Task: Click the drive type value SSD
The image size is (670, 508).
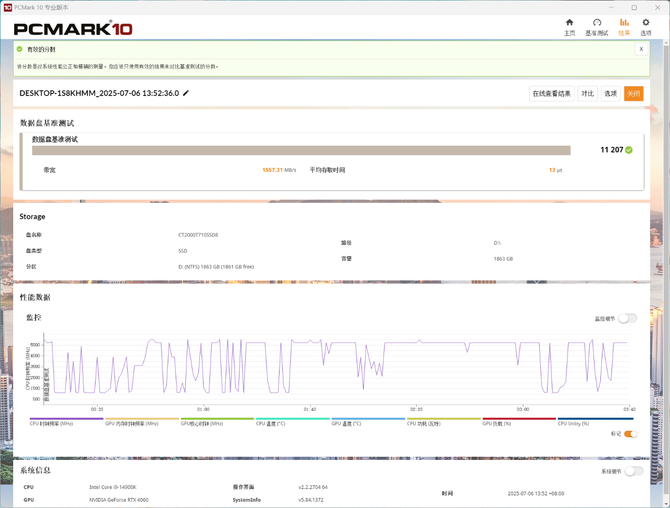Action: [x=182, y=251]
